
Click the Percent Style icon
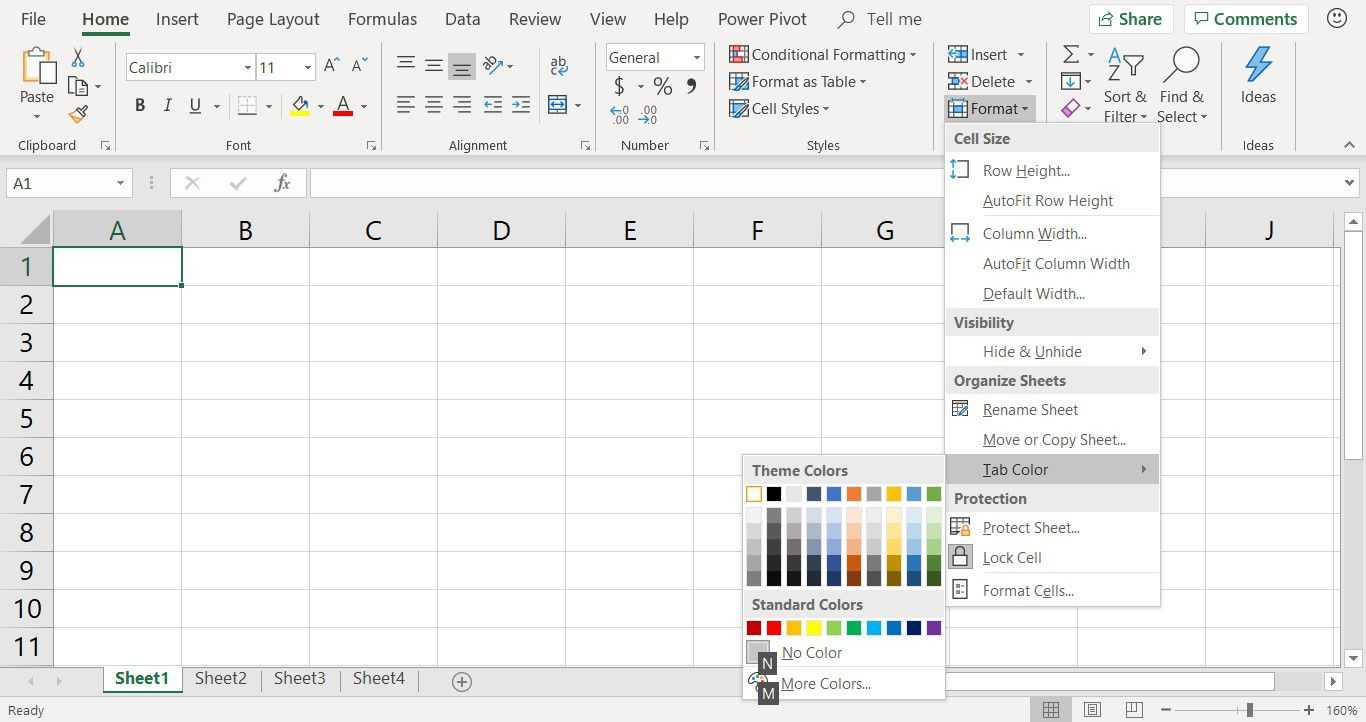click(x=662, y=87)
